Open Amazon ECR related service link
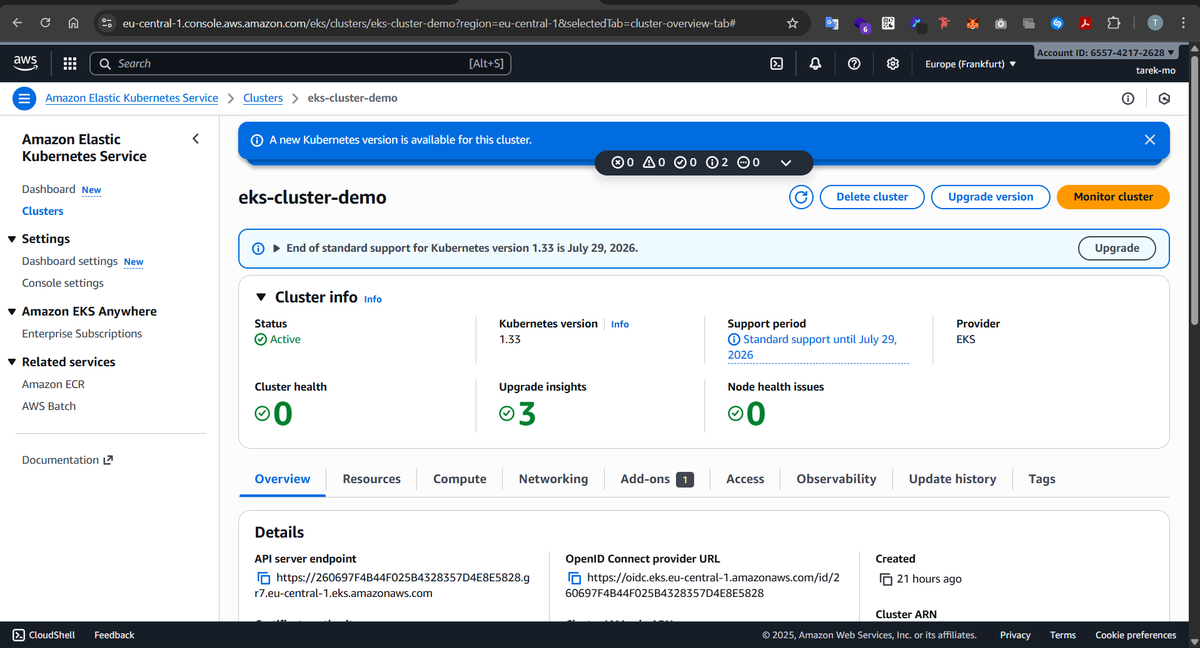The width and height of the screenshot is (1200, 648). (x=53, y=384)
